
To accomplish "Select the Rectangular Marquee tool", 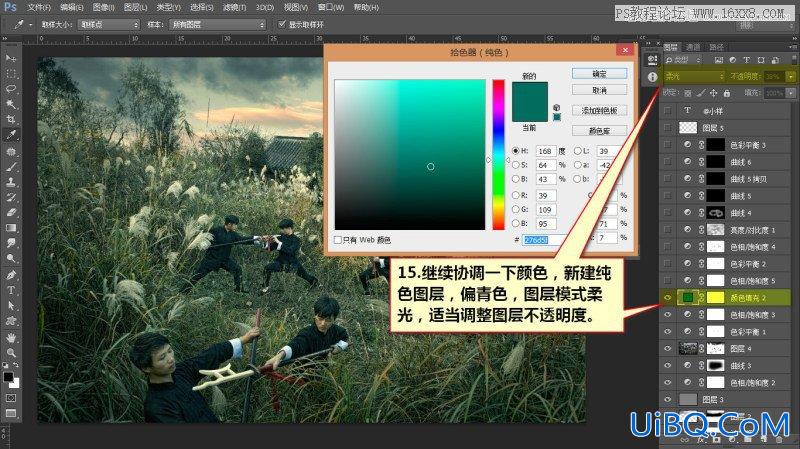I will point(11,73).
